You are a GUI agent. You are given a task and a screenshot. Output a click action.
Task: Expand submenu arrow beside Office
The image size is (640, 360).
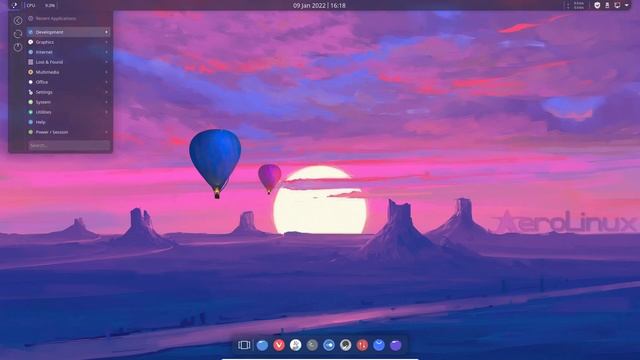(x=107, y=82)
